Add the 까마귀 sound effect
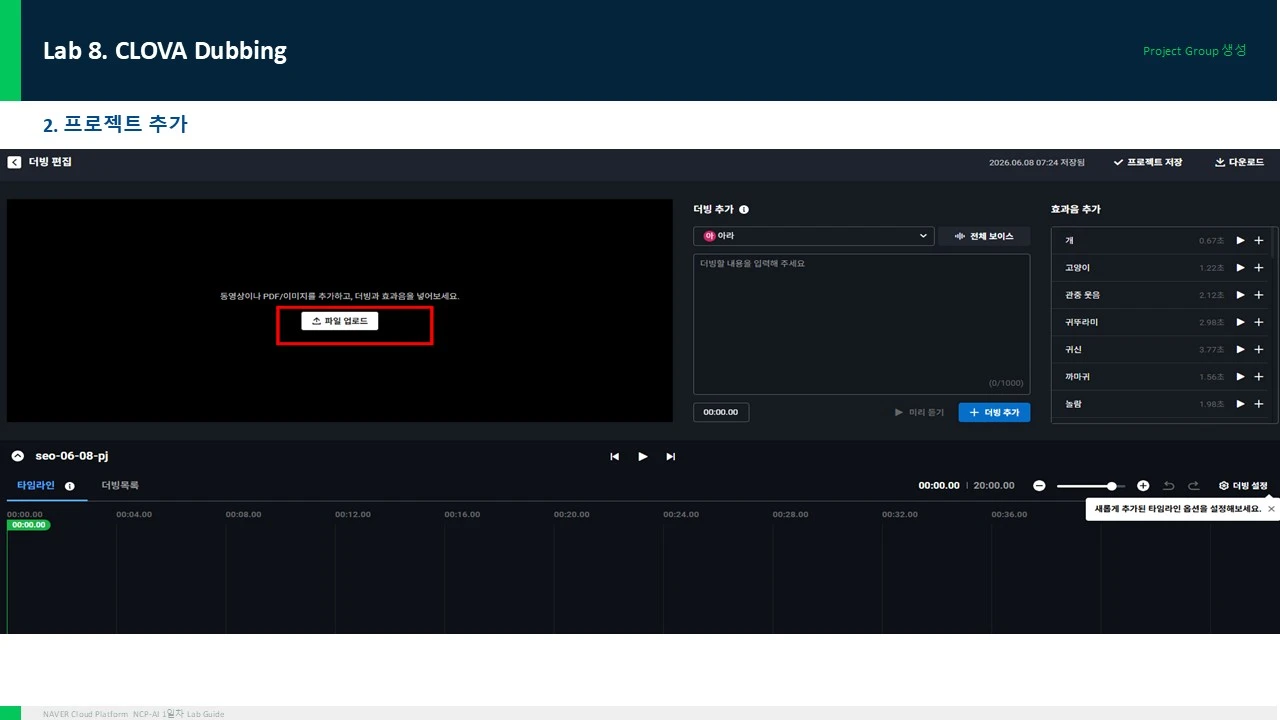 1259,377
